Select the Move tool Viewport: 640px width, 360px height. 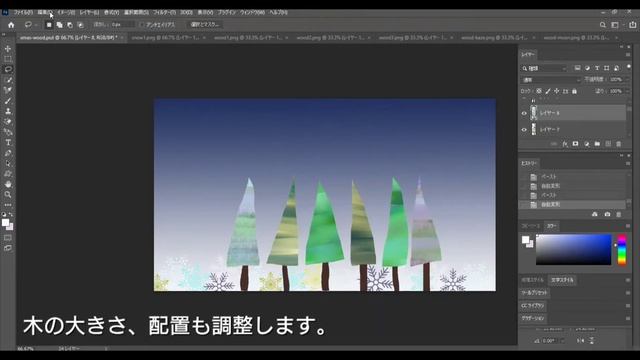click(x=8, y=49)
